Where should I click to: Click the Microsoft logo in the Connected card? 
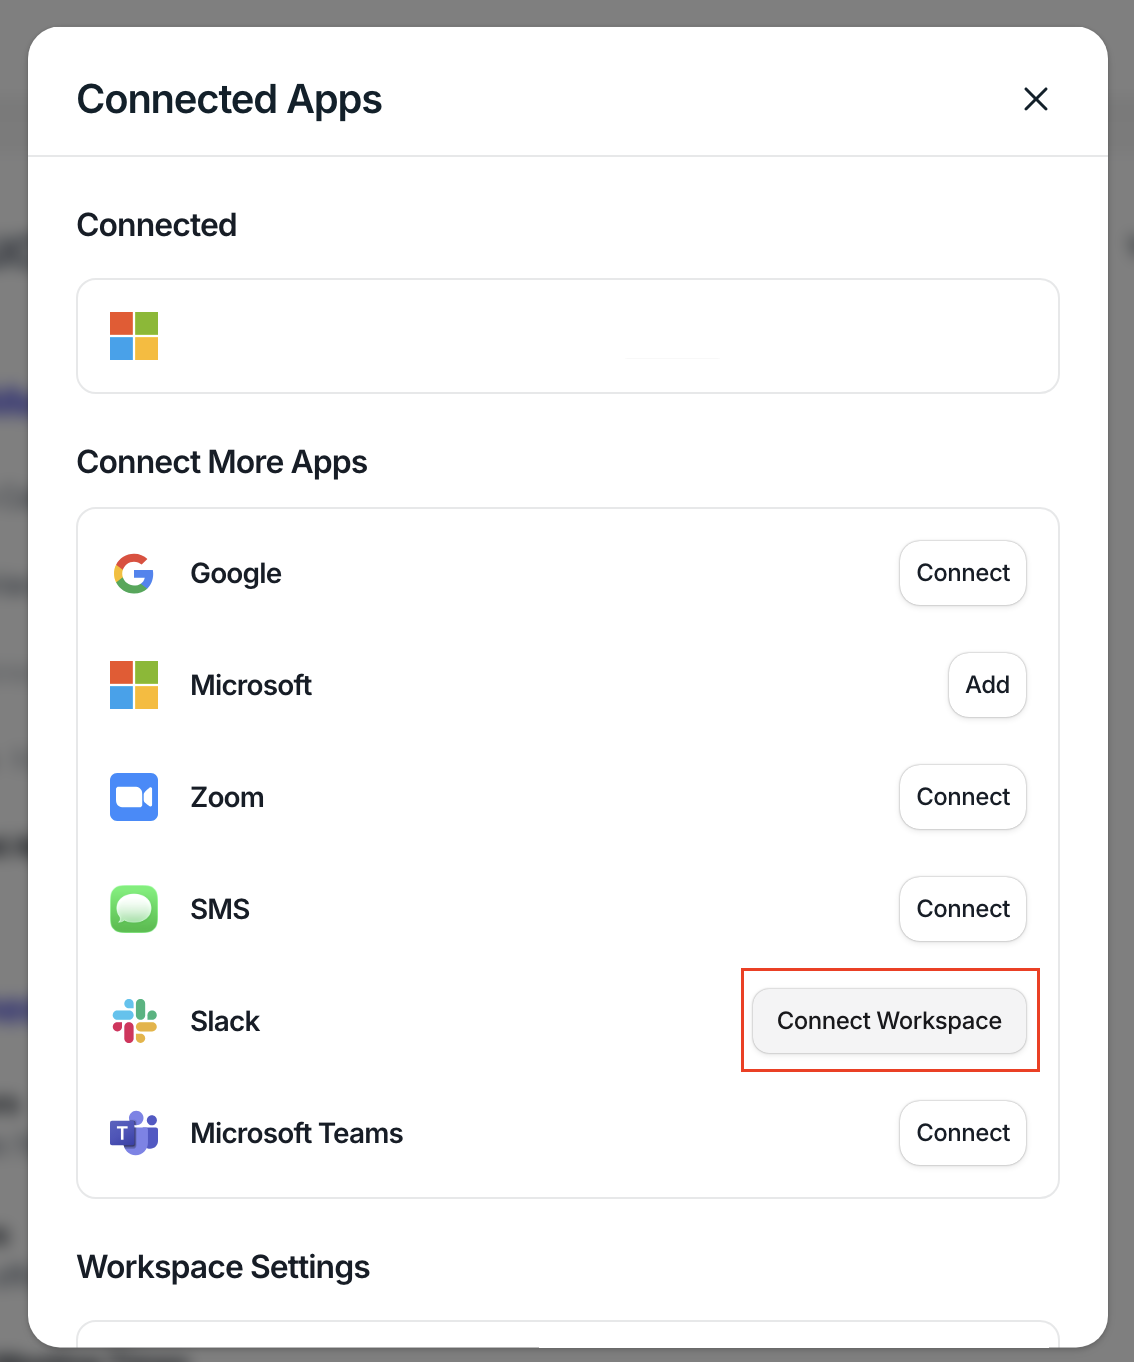[x=134, y=336]
